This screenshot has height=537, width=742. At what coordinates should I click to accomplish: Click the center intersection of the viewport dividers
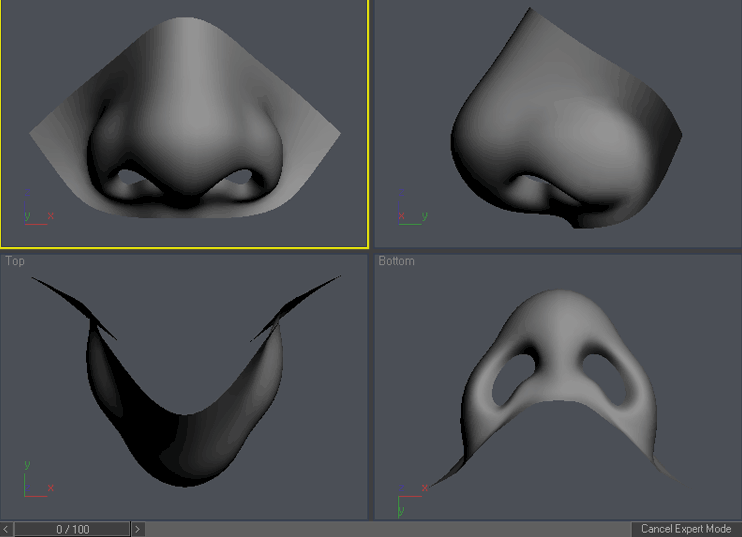coord(371,250)
